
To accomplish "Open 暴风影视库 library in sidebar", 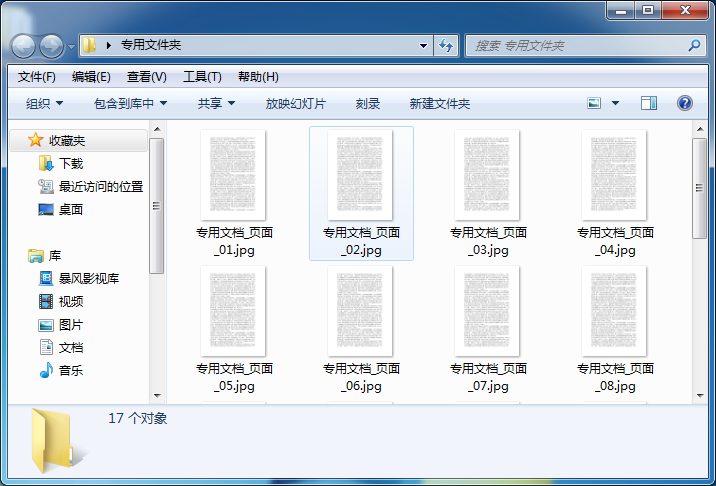I will pos(88,278).
